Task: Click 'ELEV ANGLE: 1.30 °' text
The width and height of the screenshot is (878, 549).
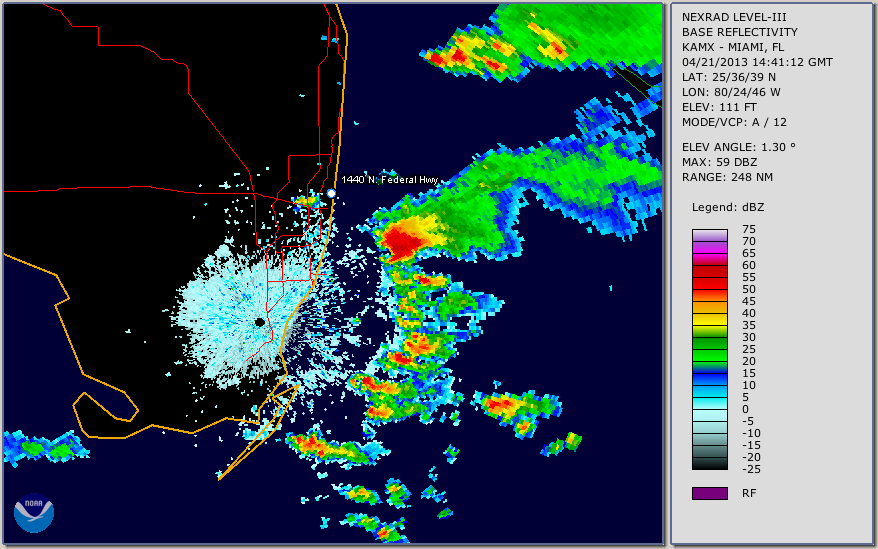Action: point(739,147)
